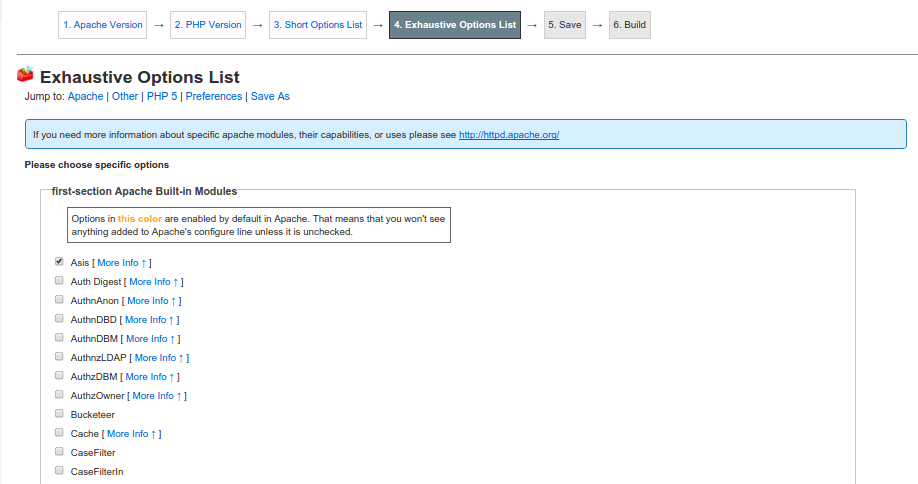Viewport: 918px width, 484px height.
Task: Uncheck the Asis module checkbox
Action: pos(59,262)
